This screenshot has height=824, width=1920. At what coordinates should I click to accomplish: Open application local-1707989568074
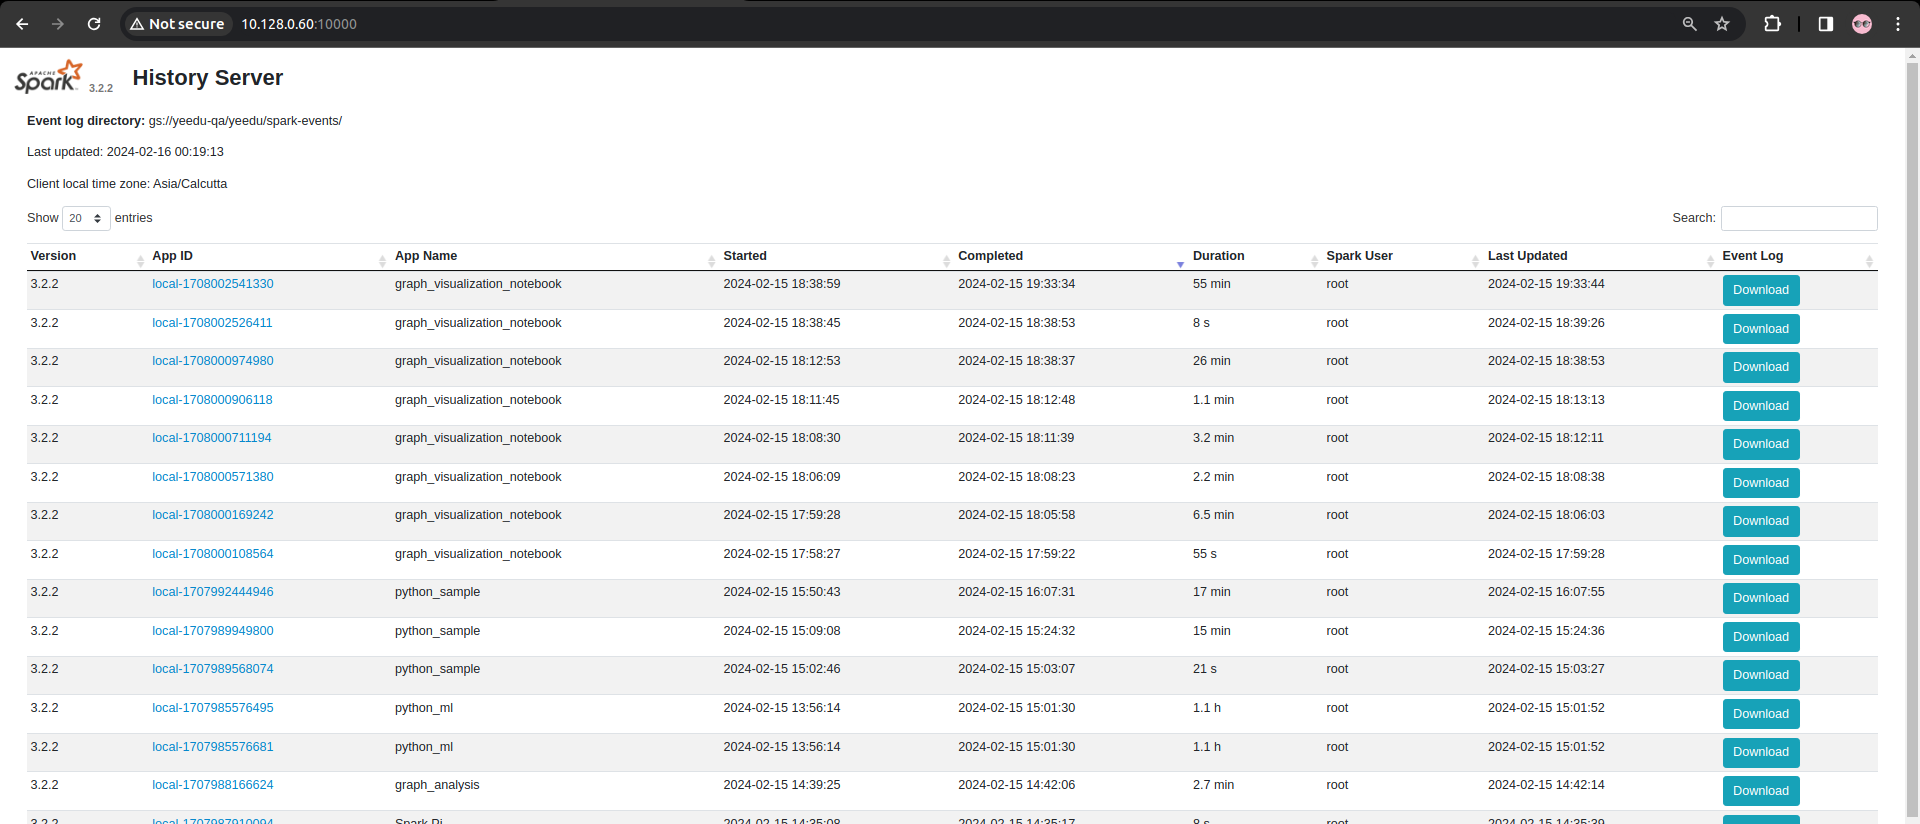[213, 669]
